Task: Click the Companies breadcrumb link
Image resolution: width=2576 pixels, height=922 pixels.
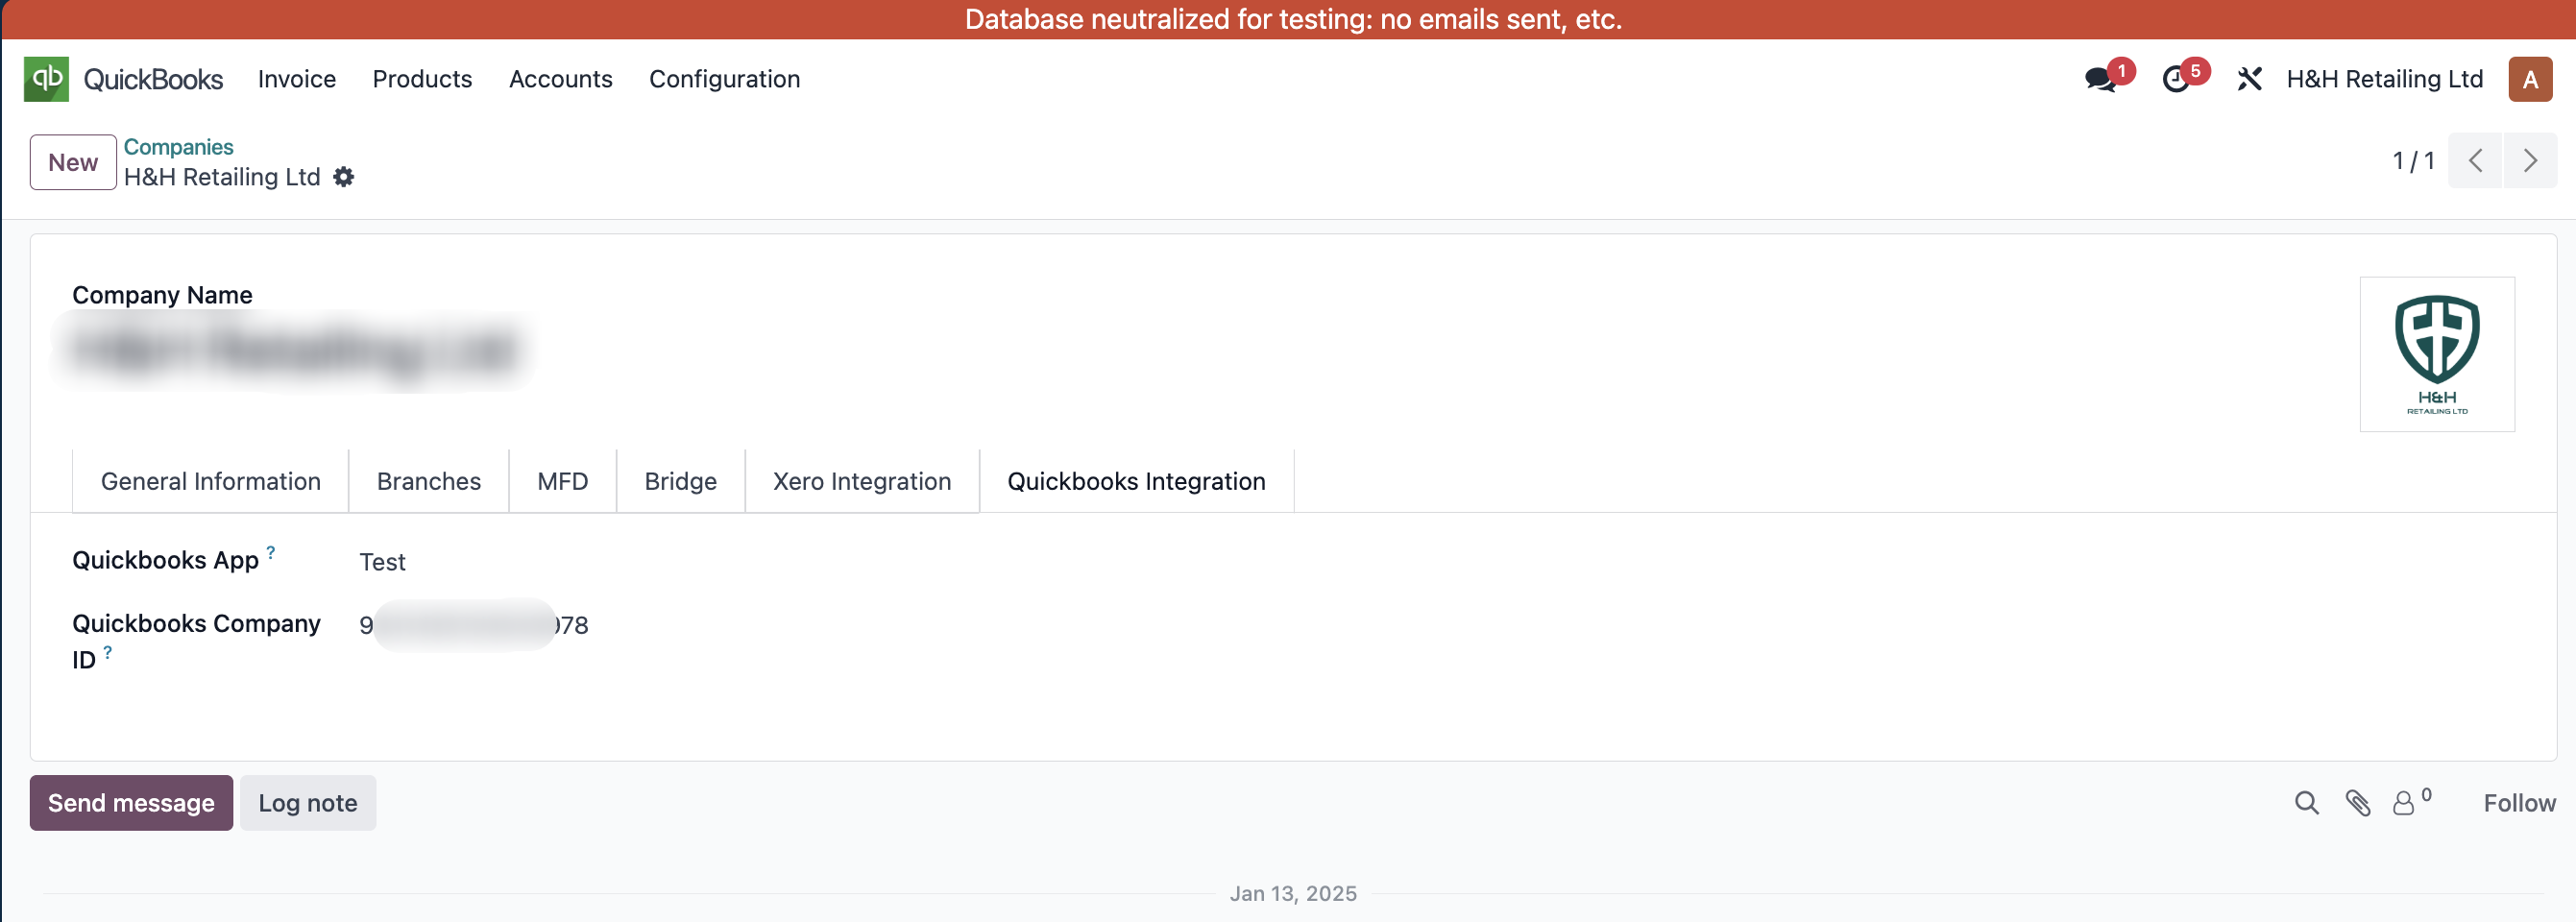Action: click(x=178, y=147)
